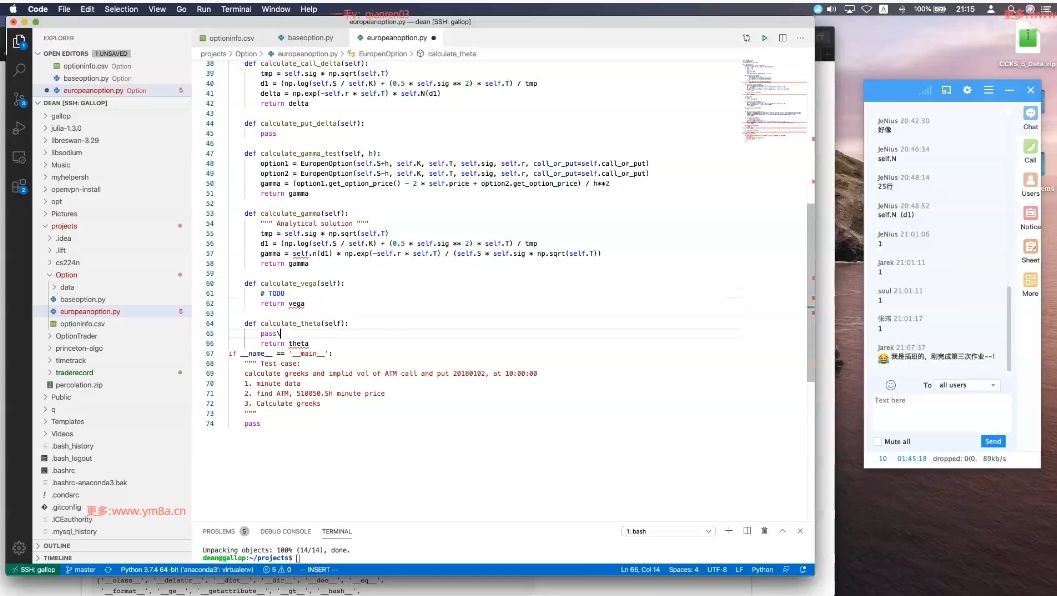Image resolution: width=1057 pixels, height=596 pixels.
Task: Open the Users panel in chat window
Action: [1030, 183]
